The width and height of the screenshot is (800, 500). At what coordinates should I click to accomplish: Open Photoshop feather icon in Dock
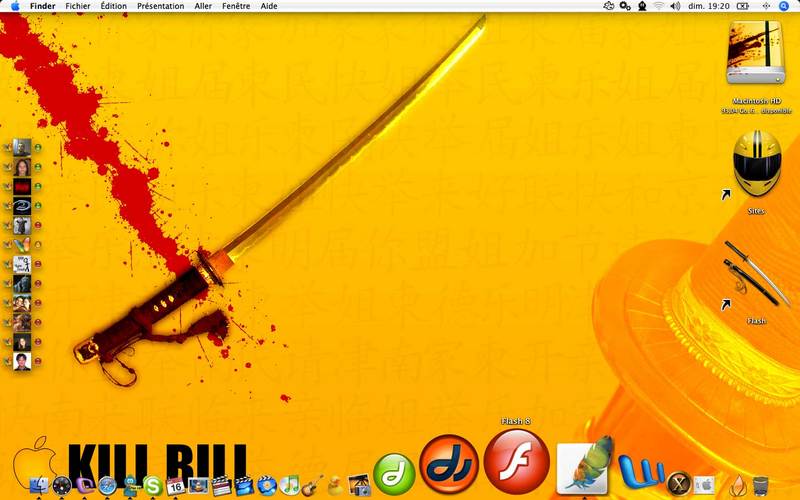[x=584, y=465]
